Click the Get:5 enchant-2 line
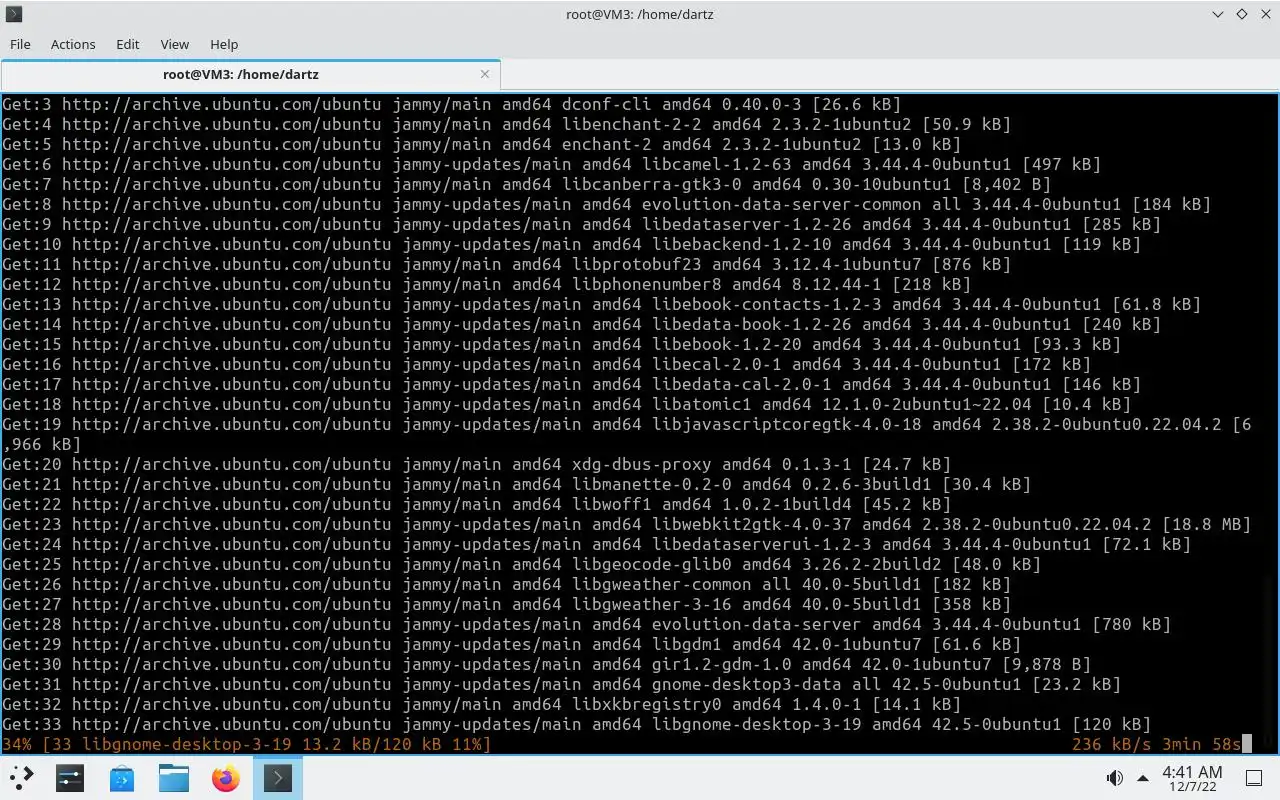1280x800 pixels. (481, 144)
